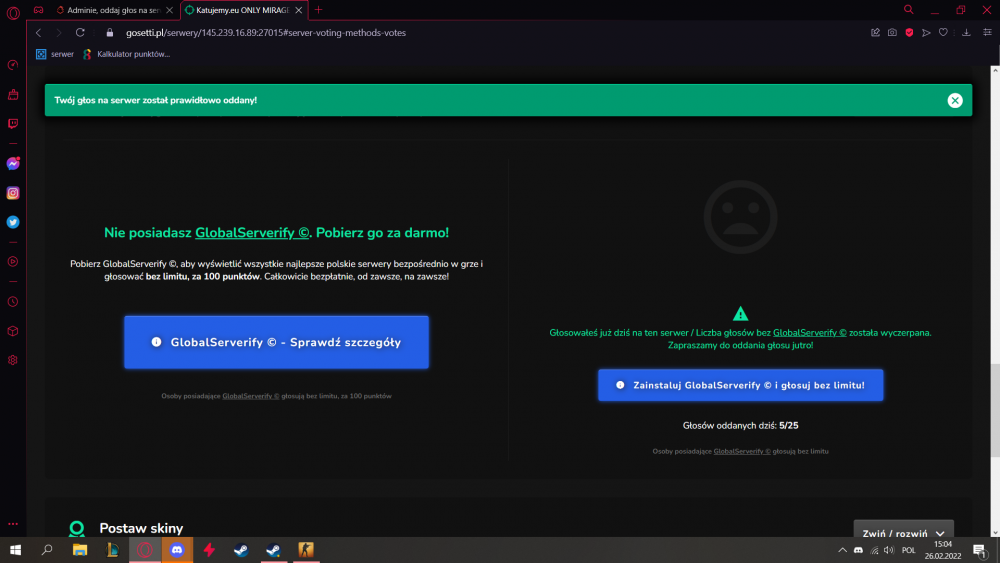Close the 'Katujemy.eu ONLY MIRAGE' tab

click(298, 10)
